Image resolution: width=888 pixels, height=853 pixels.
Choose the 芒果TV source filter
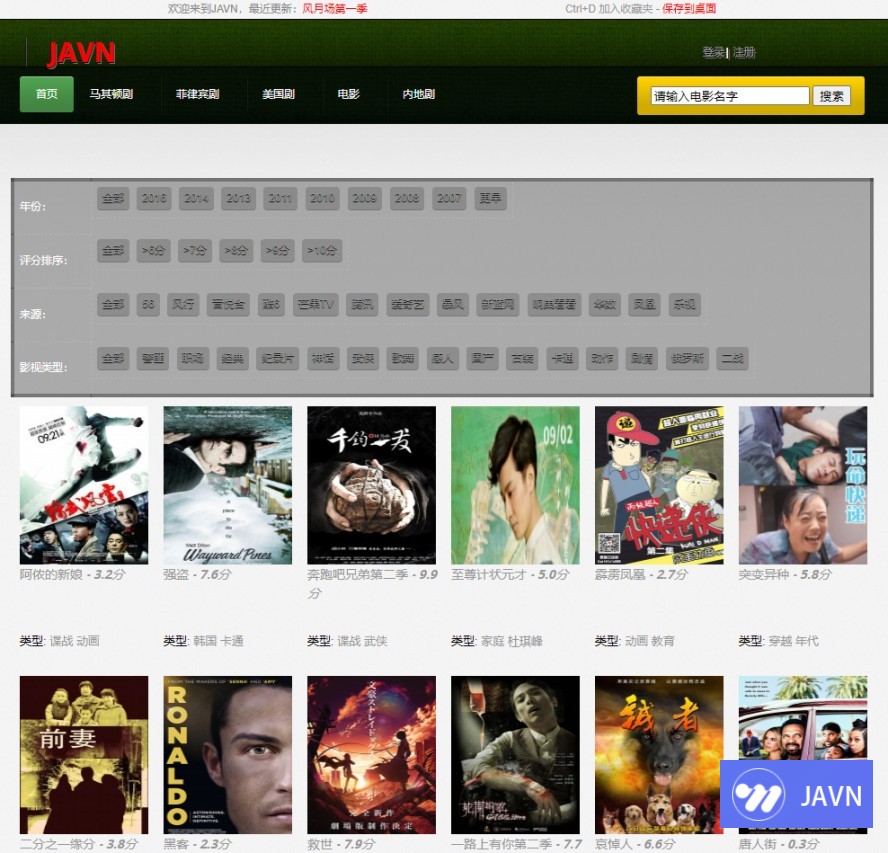316,305
